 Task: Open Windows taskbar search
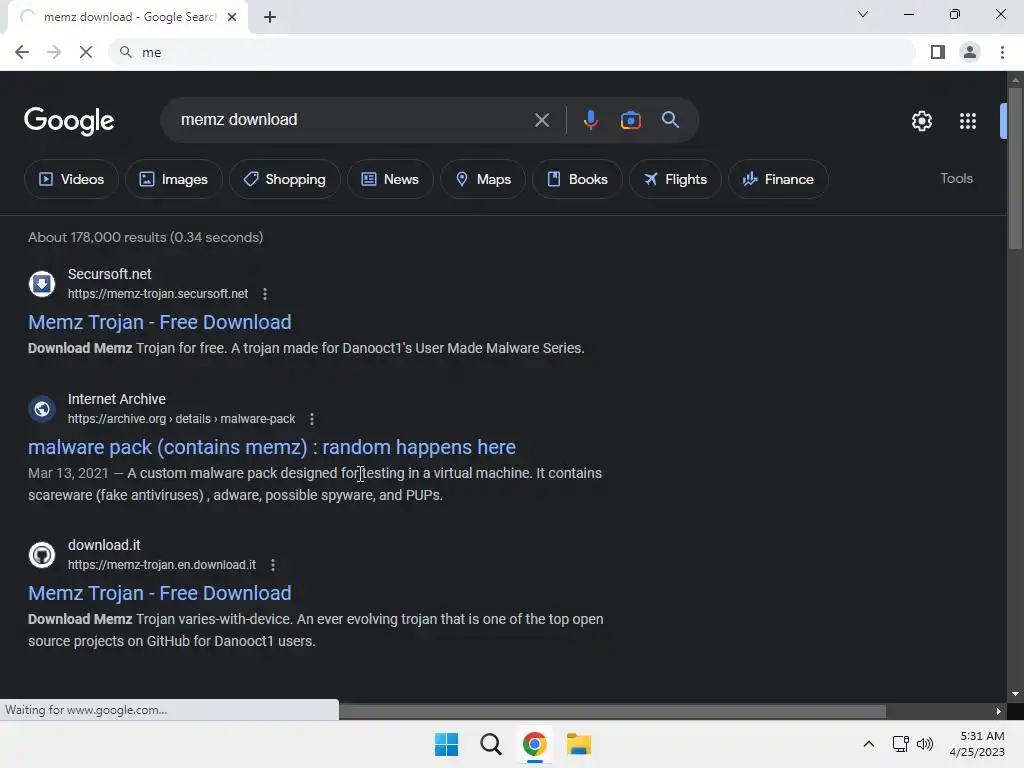490,744
